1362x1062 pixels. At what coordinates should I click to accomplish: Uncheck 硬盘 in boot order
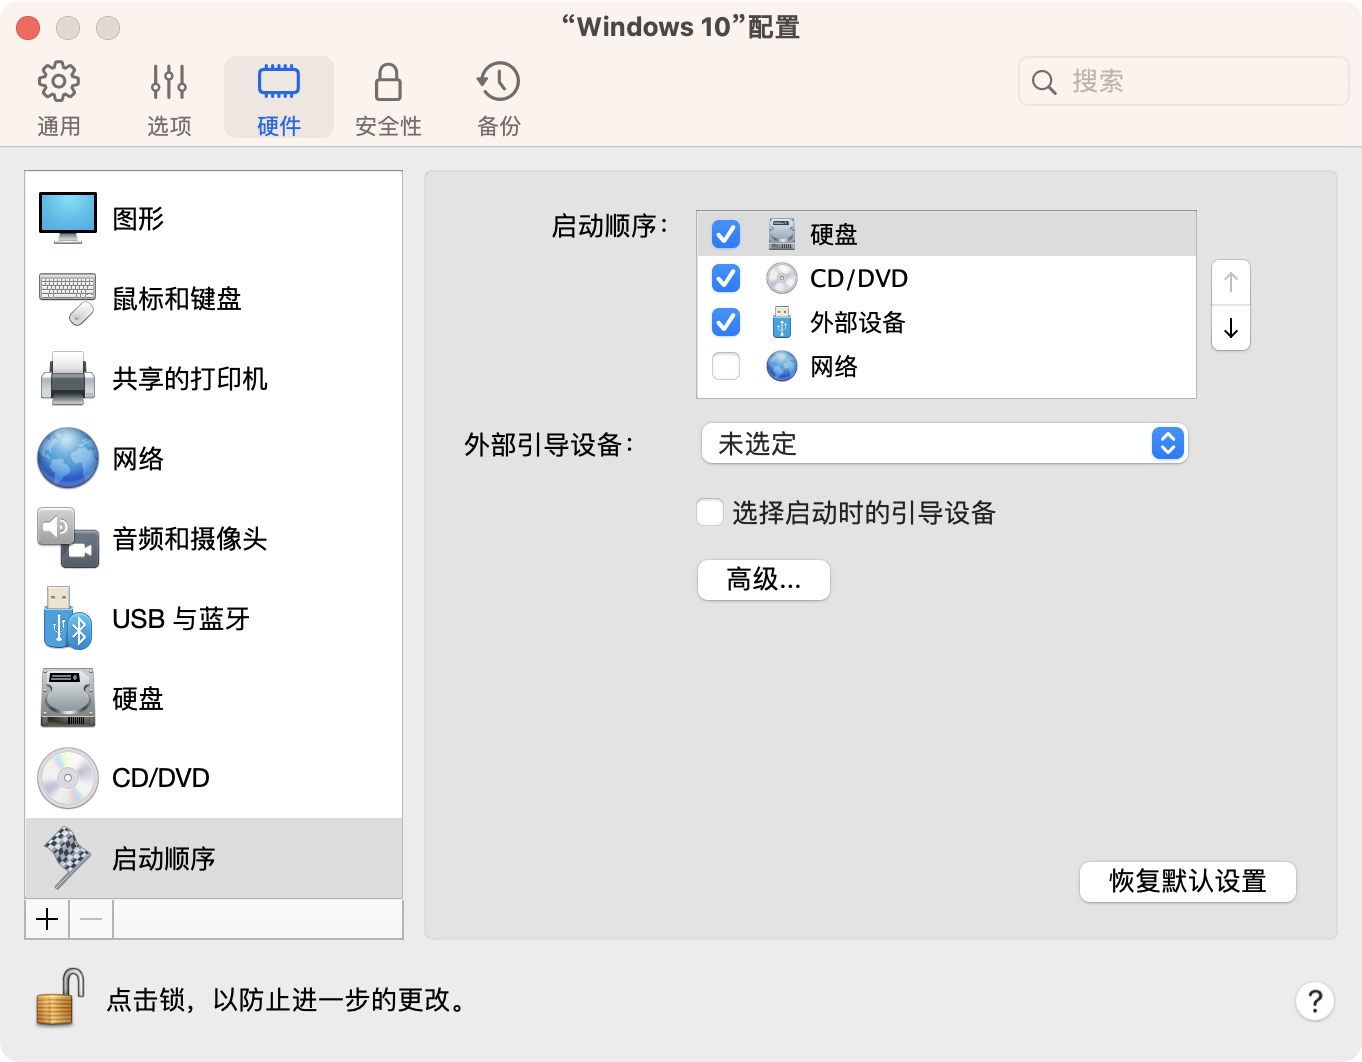coord(726,234)
